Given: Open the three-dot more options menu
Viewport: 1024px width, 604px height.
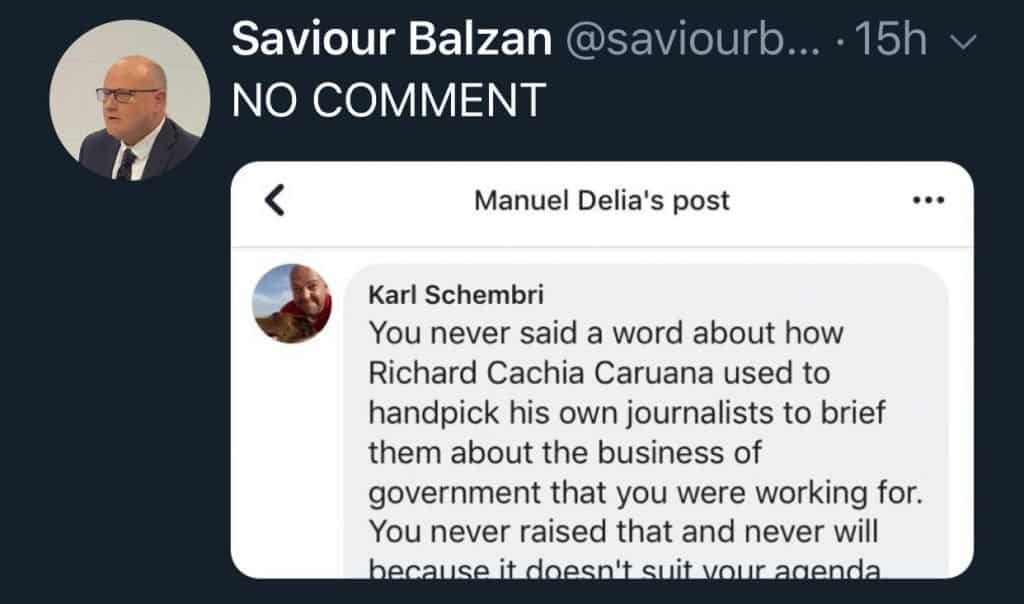Looking at the screenshot, I should pos(929,200).
